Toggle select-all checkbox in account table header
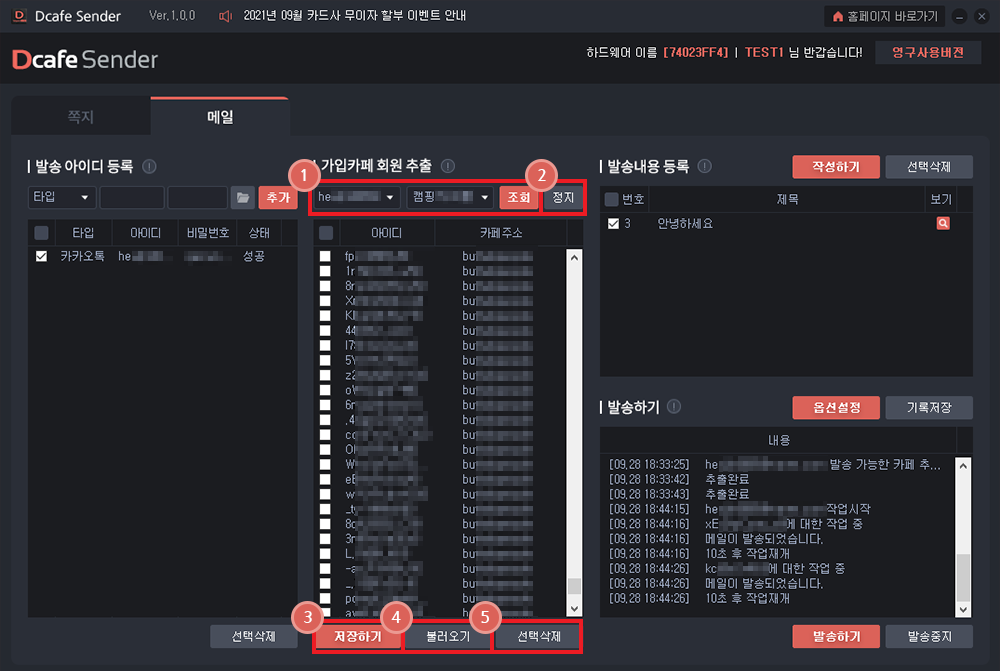This screenshot has width=1000, height=671. point(41,233)
